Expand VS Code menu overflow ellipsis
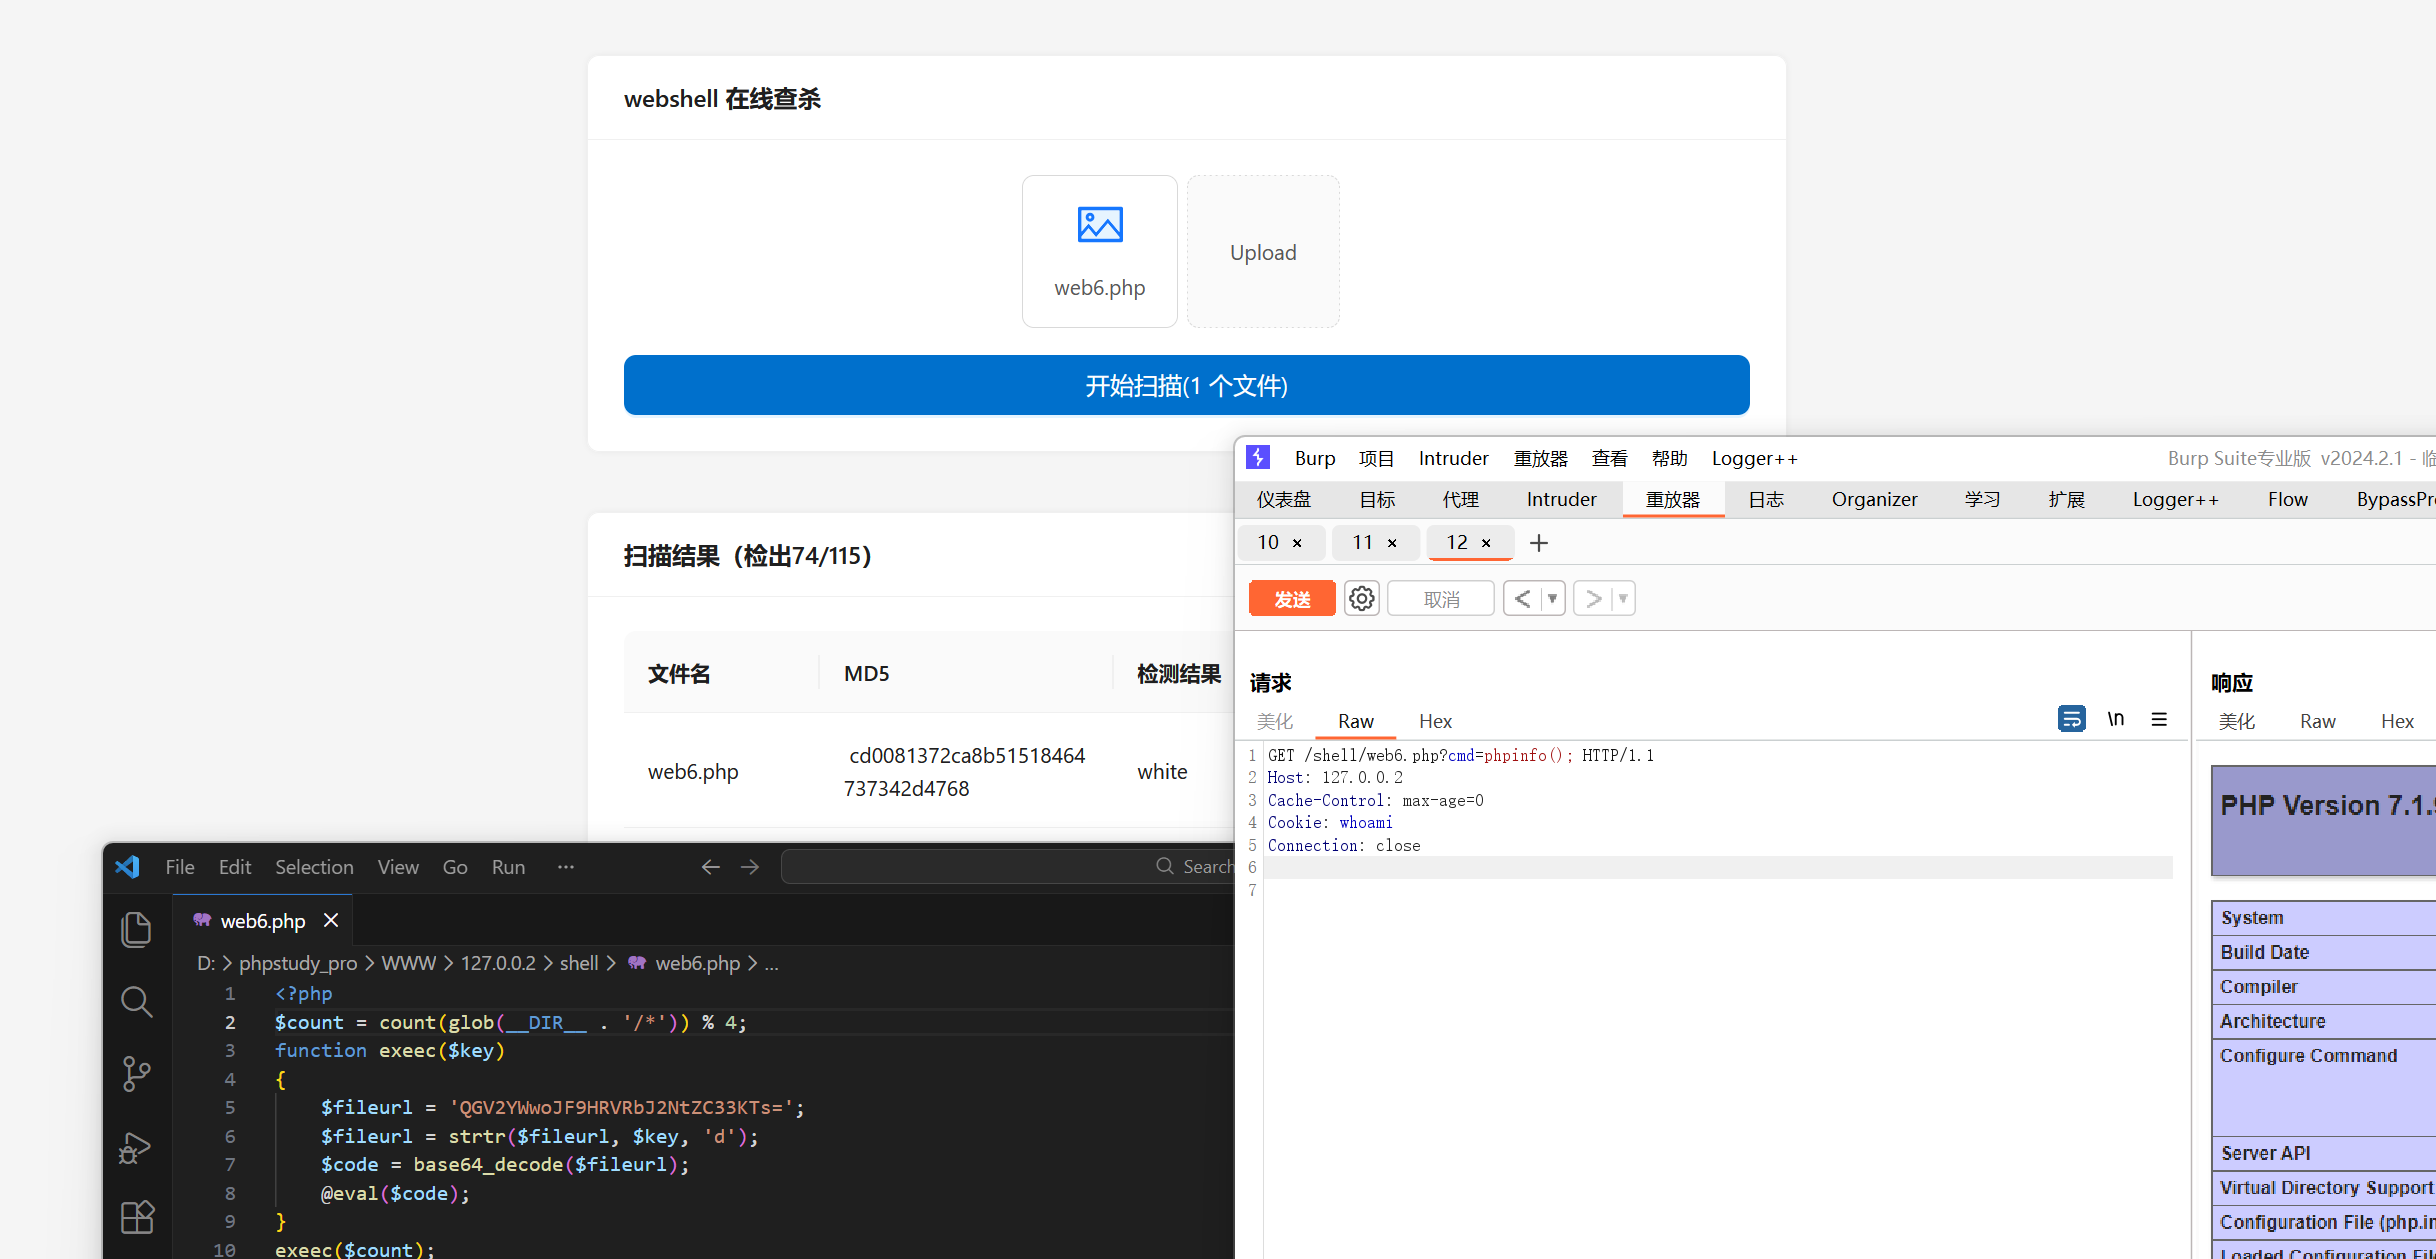2436x1259 pixels. 566,867
